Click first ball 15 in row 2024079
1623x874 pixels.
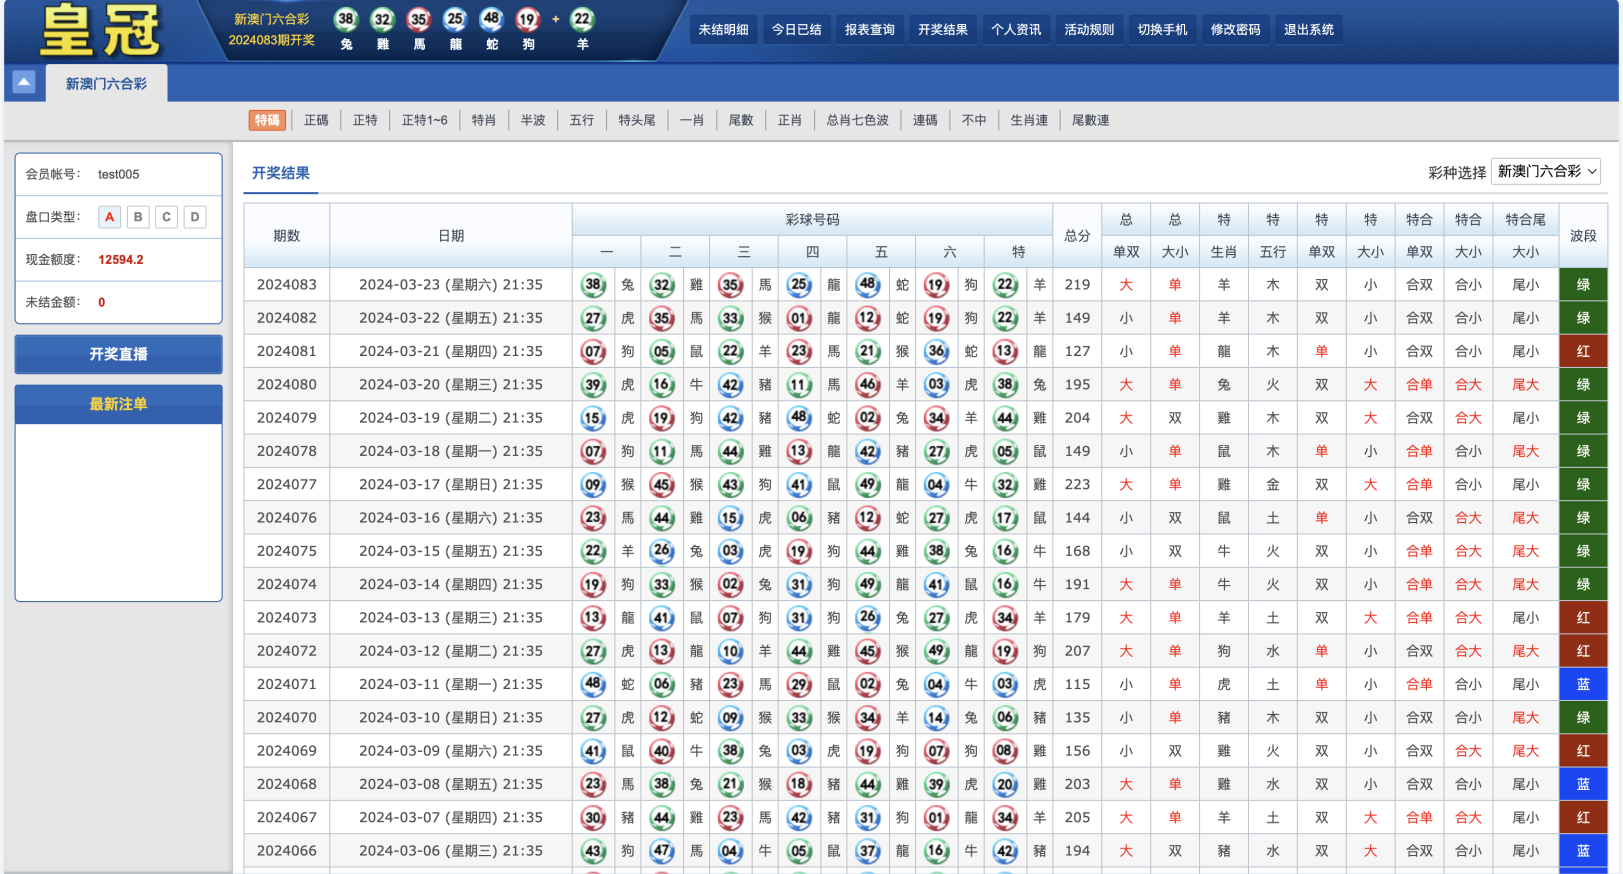pos(593,418)
